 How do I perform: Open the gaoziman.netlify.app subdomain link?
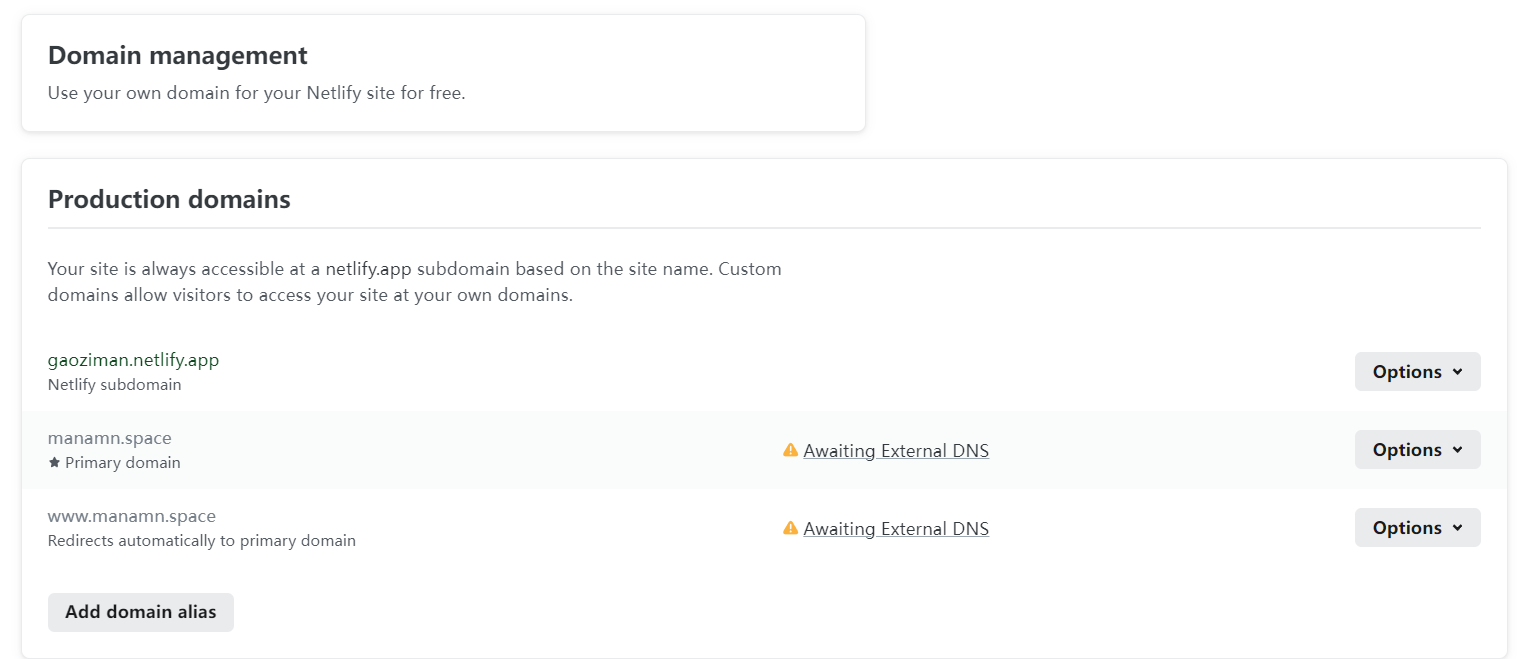click(x=133, y=360)
